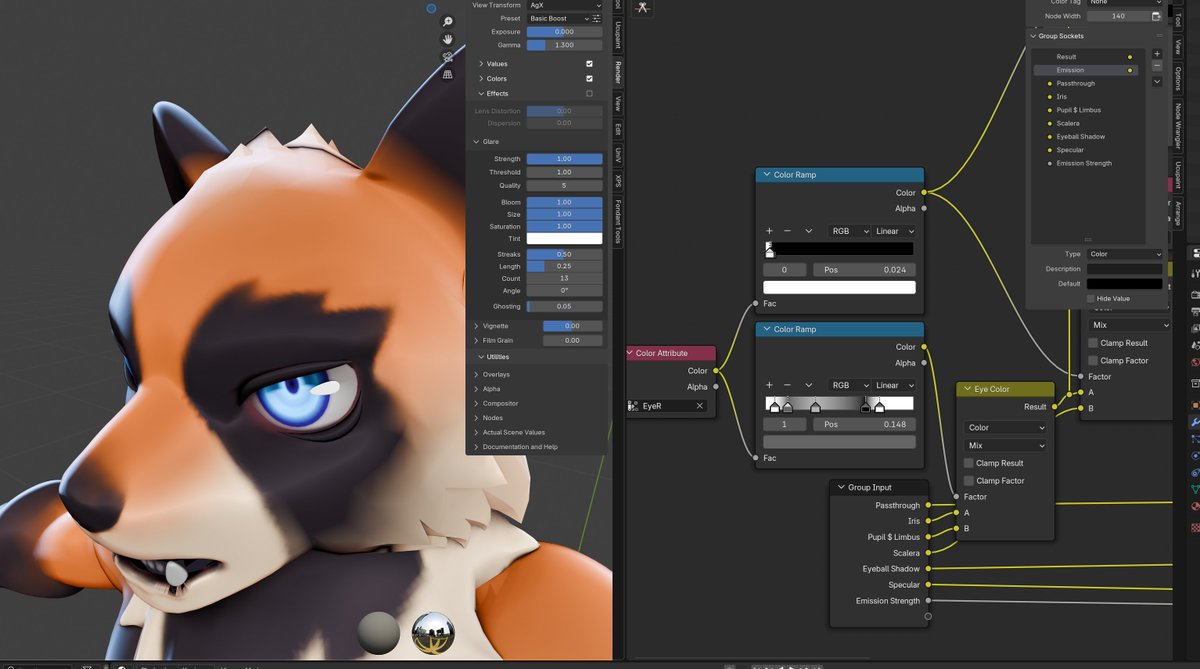Click the glare Tint white color swatch
The width and height of the screenshot is (1200, 669).
point(564,238)
